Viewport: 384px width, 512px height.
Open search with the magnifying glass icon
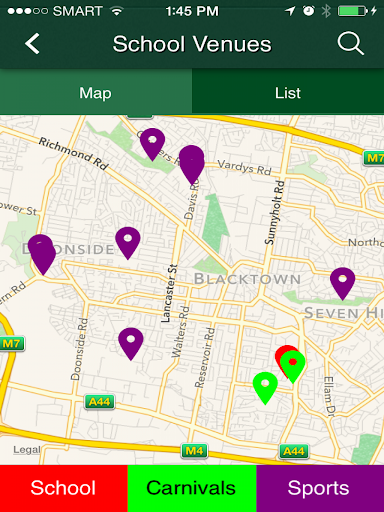[x=350, y=43]
